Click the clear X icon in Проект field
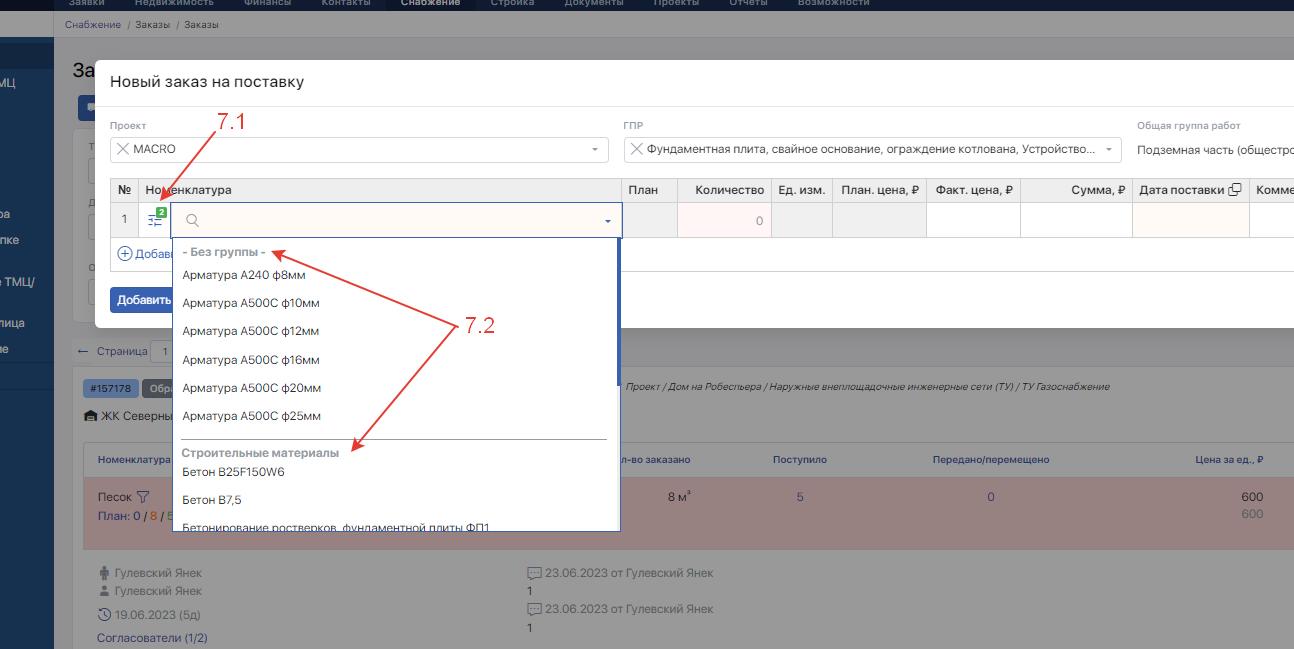The width and height of the screenshot is (1294, 649). click(123, 149)
